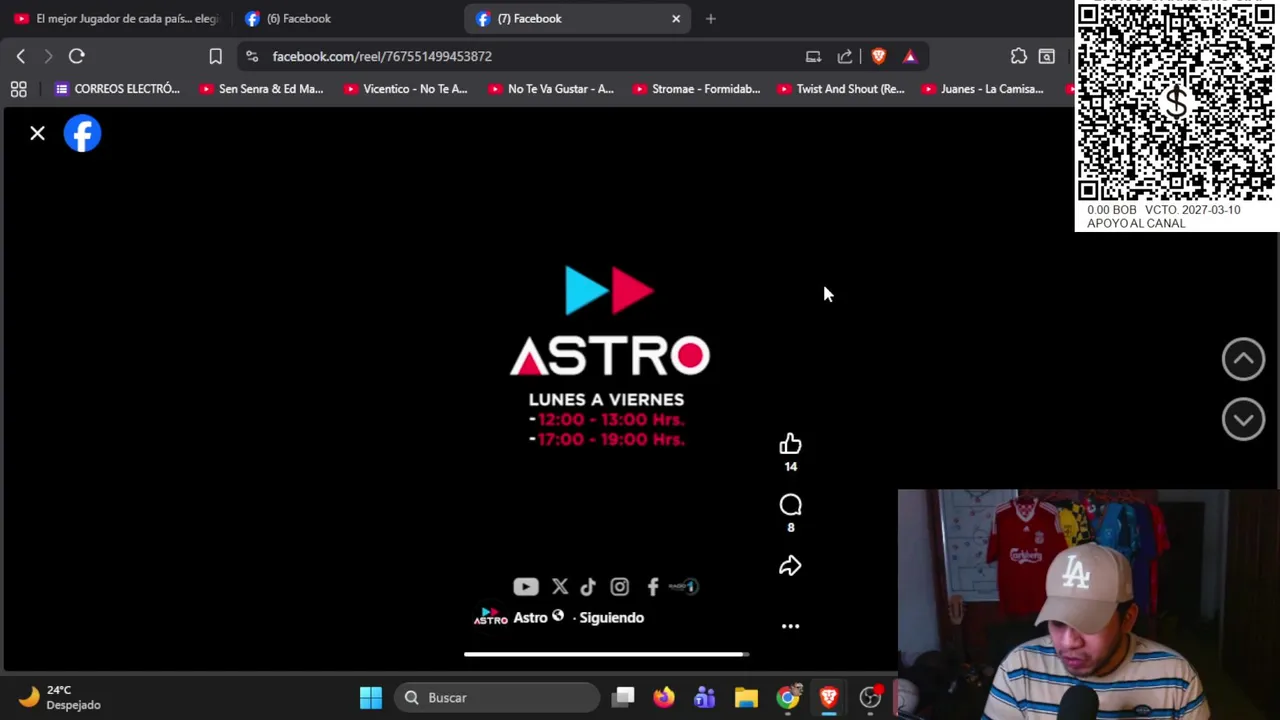
Task: Go back with the browser back arrow
Action: [21, 56]
